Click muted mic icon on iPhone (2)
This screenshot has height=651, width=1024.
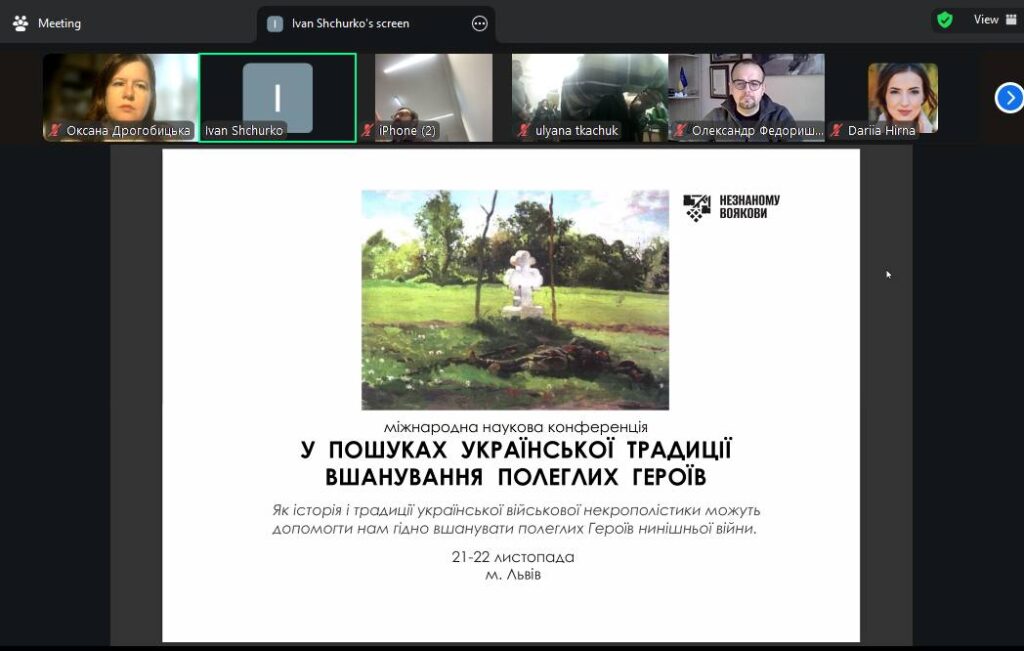pyautogui.click(x=368, y=131)
